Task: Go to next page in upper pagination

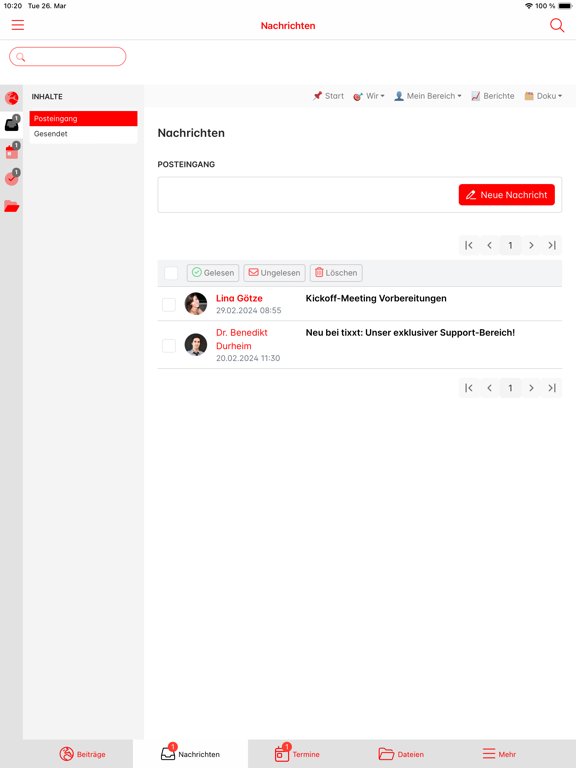Action: click(x=531, y=245)
